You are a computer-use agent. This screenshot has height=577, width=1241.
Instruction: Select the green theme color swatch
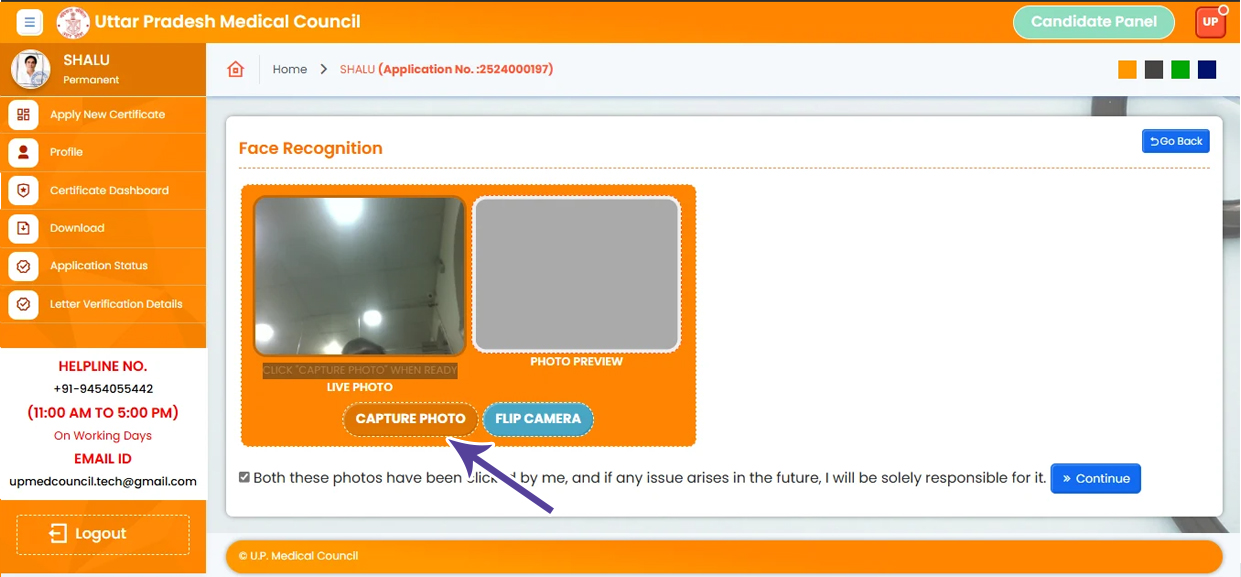1180,69
